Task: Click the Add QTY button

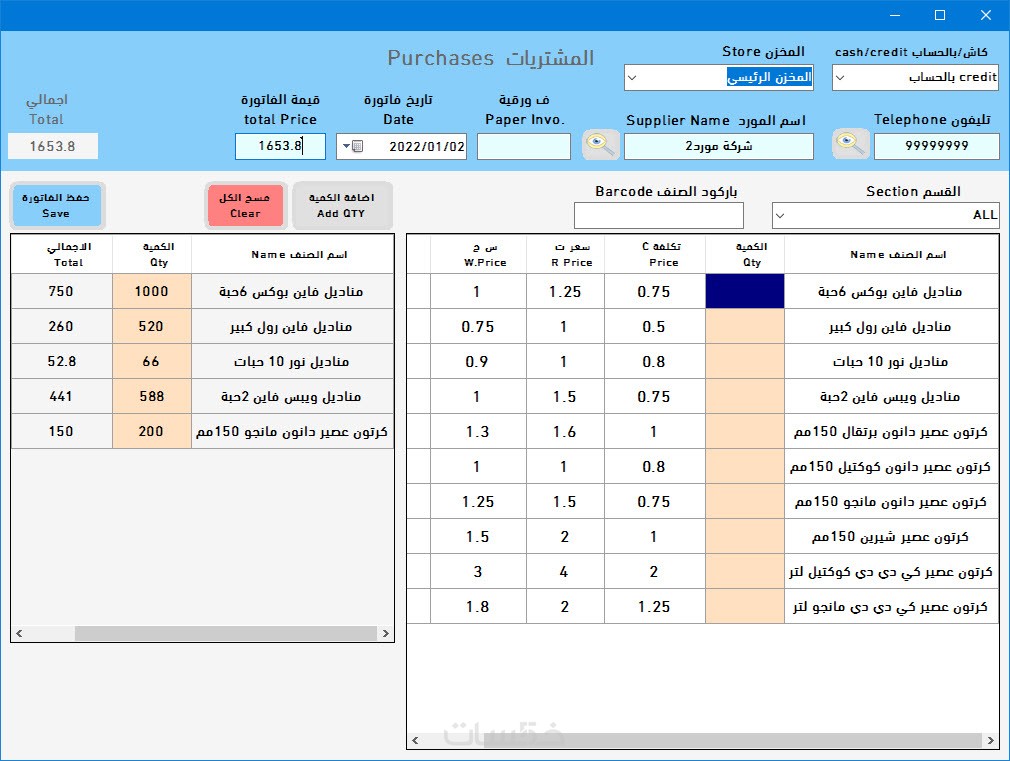Action: pos(341,206)
